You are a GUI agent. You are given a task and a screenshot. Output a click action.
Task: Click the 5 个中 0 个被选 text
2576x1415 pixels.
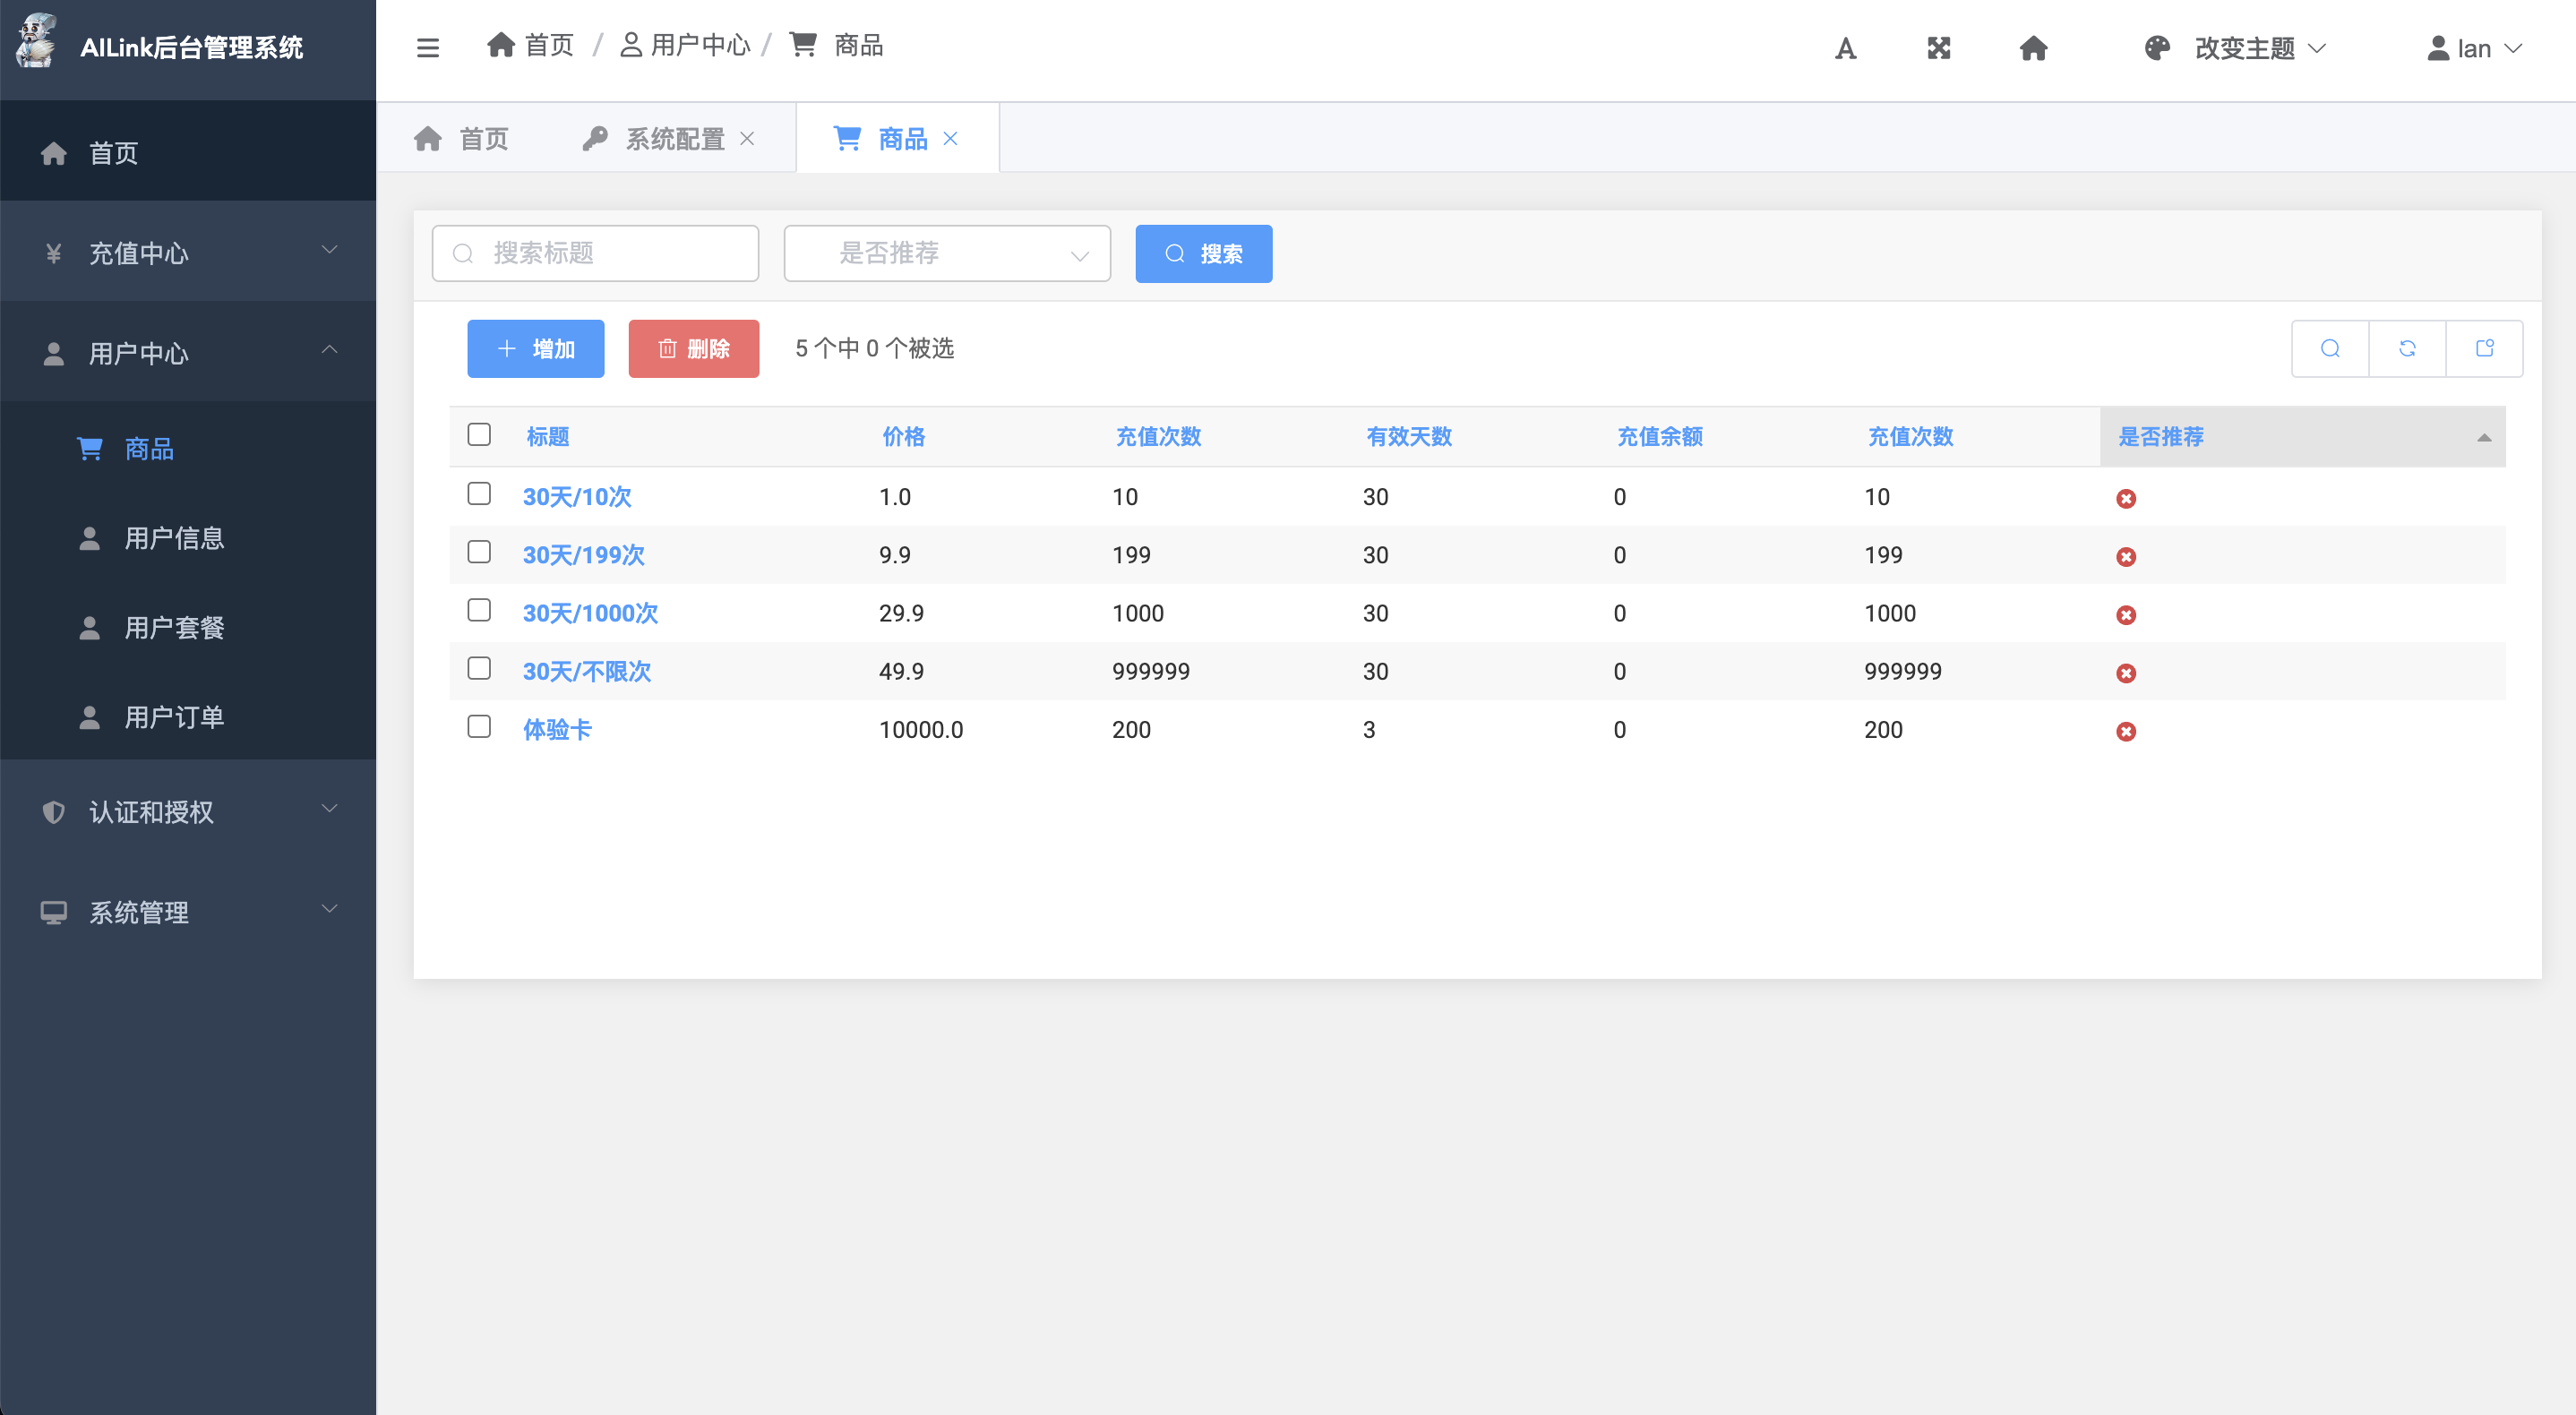click(x=875, y=348)
